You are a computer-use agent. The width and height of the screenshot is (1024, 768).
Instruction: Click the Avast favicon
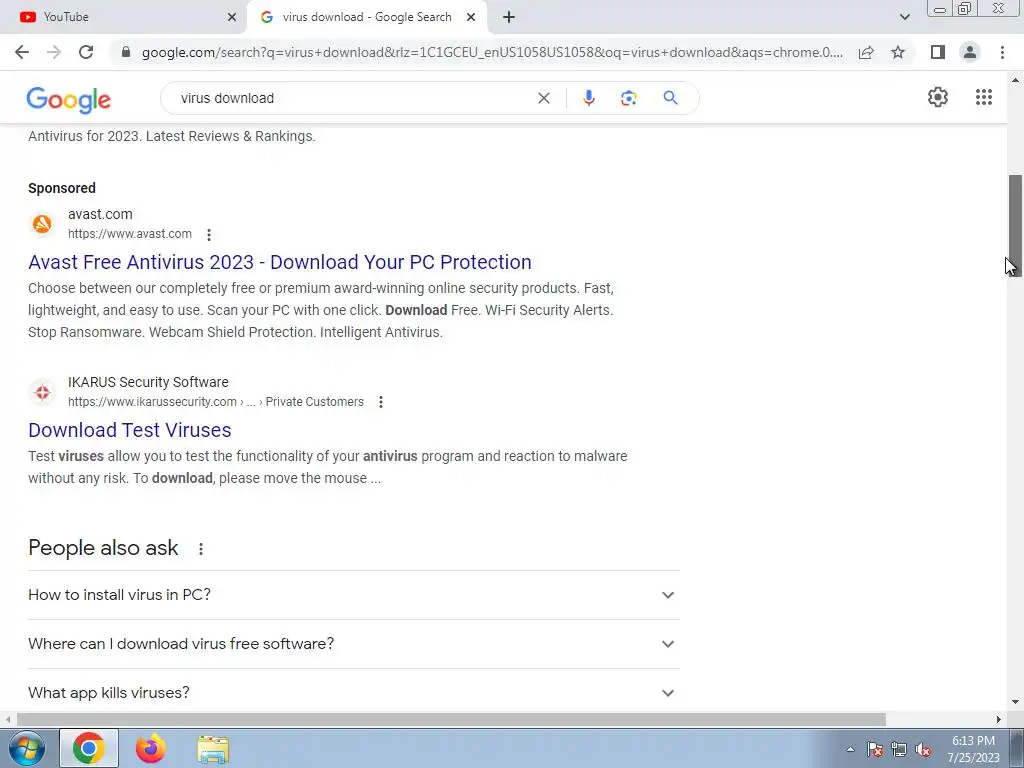42,224
